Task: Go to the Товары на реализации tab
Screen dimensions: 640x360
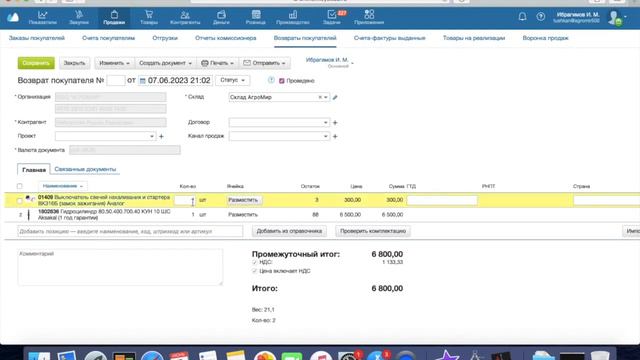Action: (x=474, y=38)
